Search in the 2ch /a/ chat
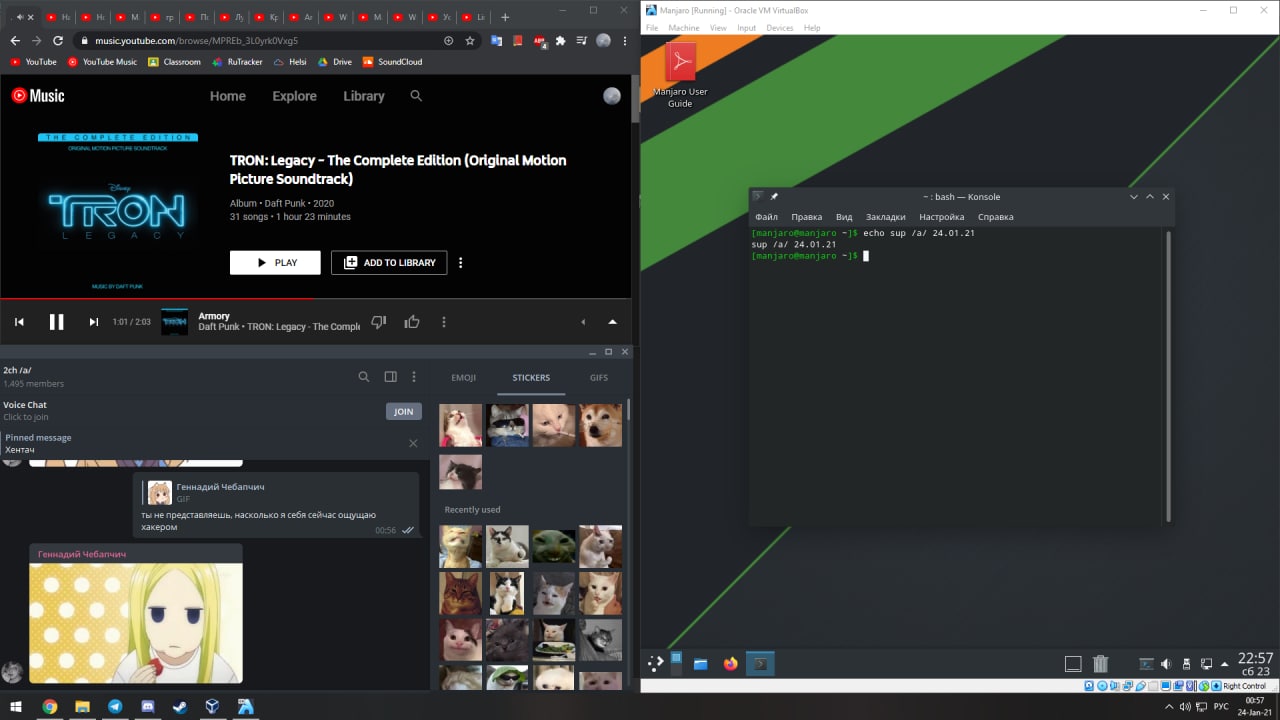 [x=364, y=377]
